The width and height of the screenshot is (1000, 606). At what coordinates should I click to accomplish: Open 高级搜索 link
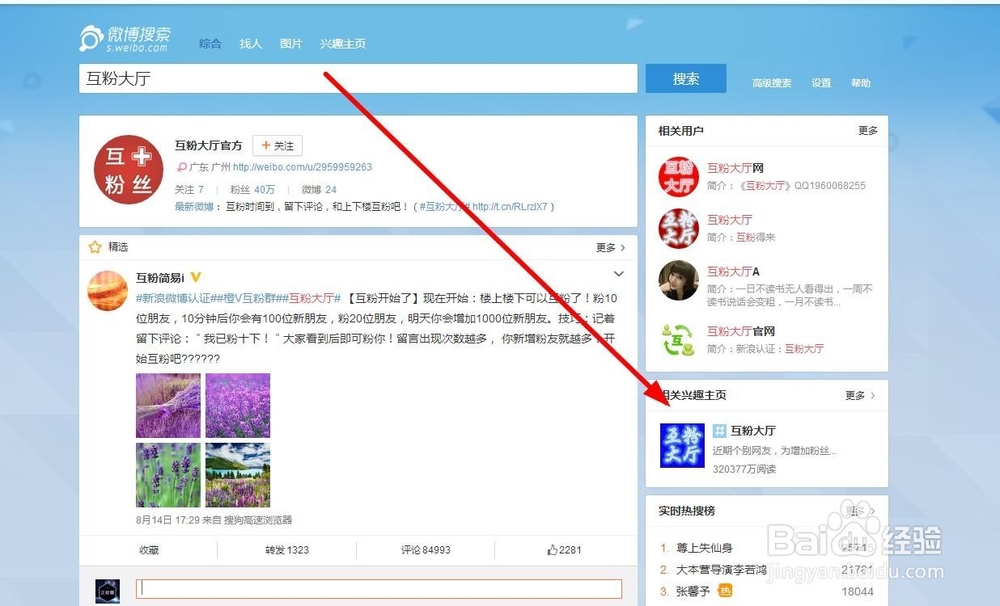pos(771,83)
